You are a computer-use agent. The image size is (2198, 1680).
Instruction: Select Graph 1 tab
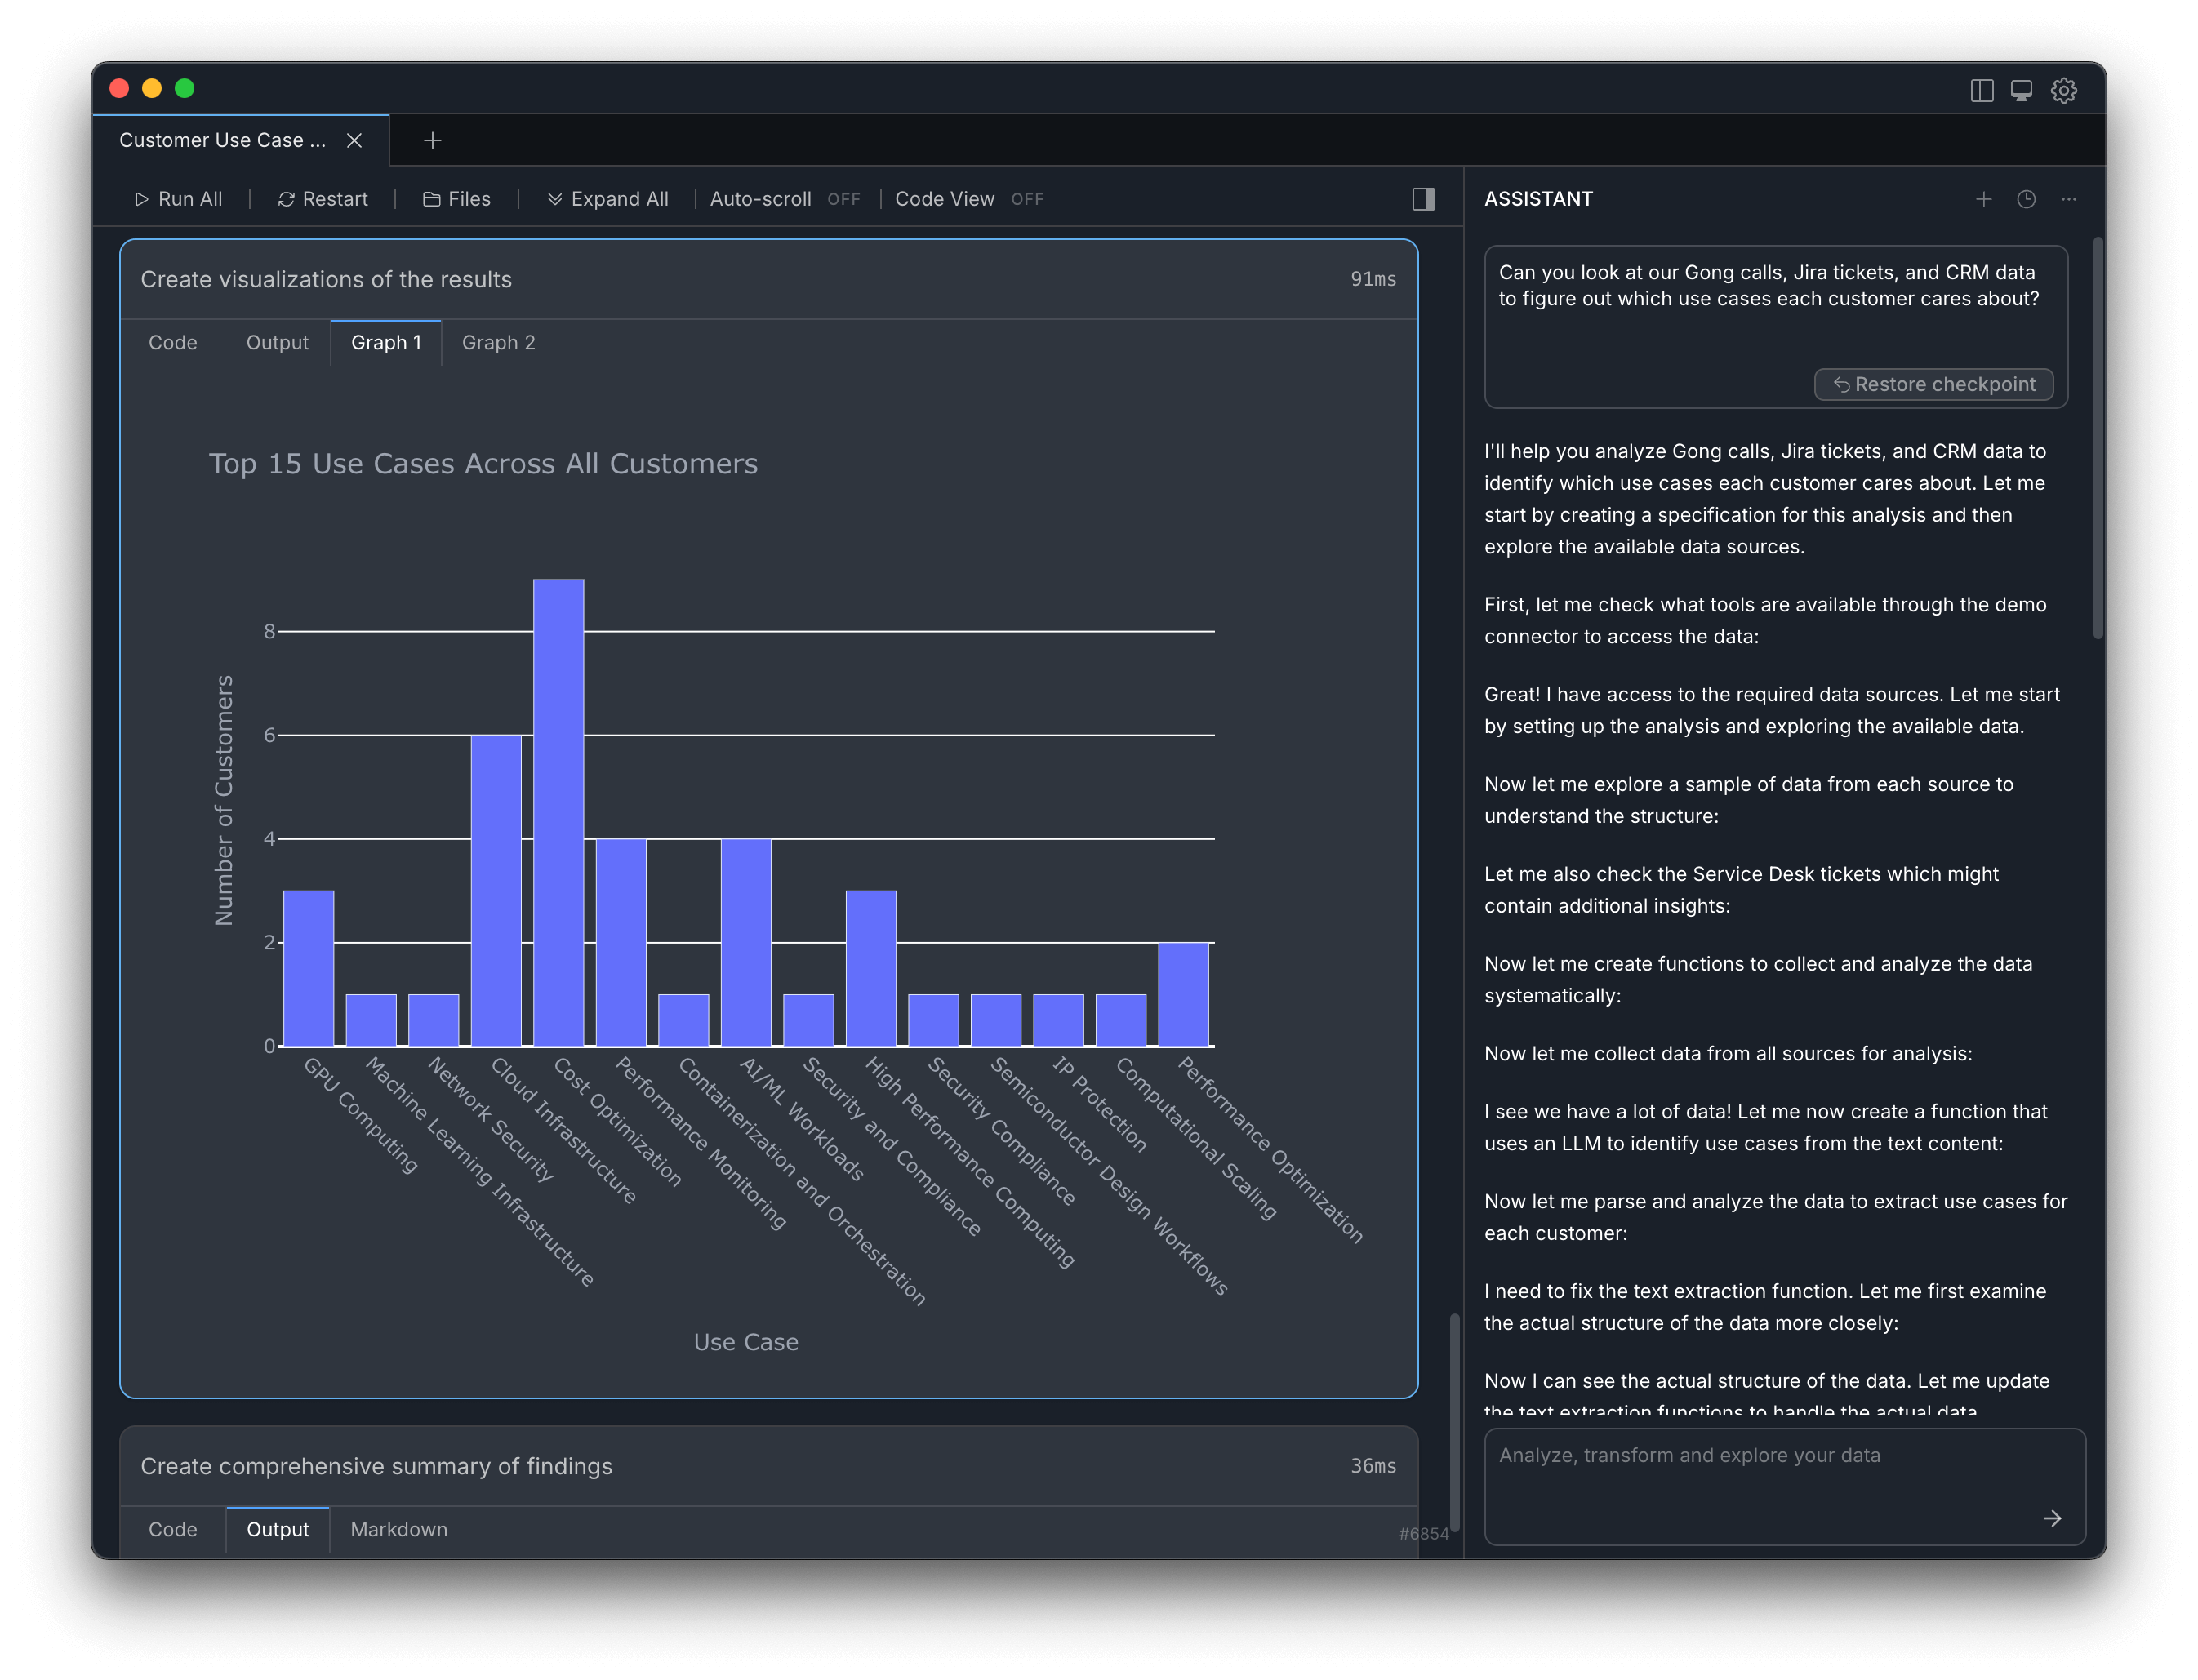tap(386, 343)
